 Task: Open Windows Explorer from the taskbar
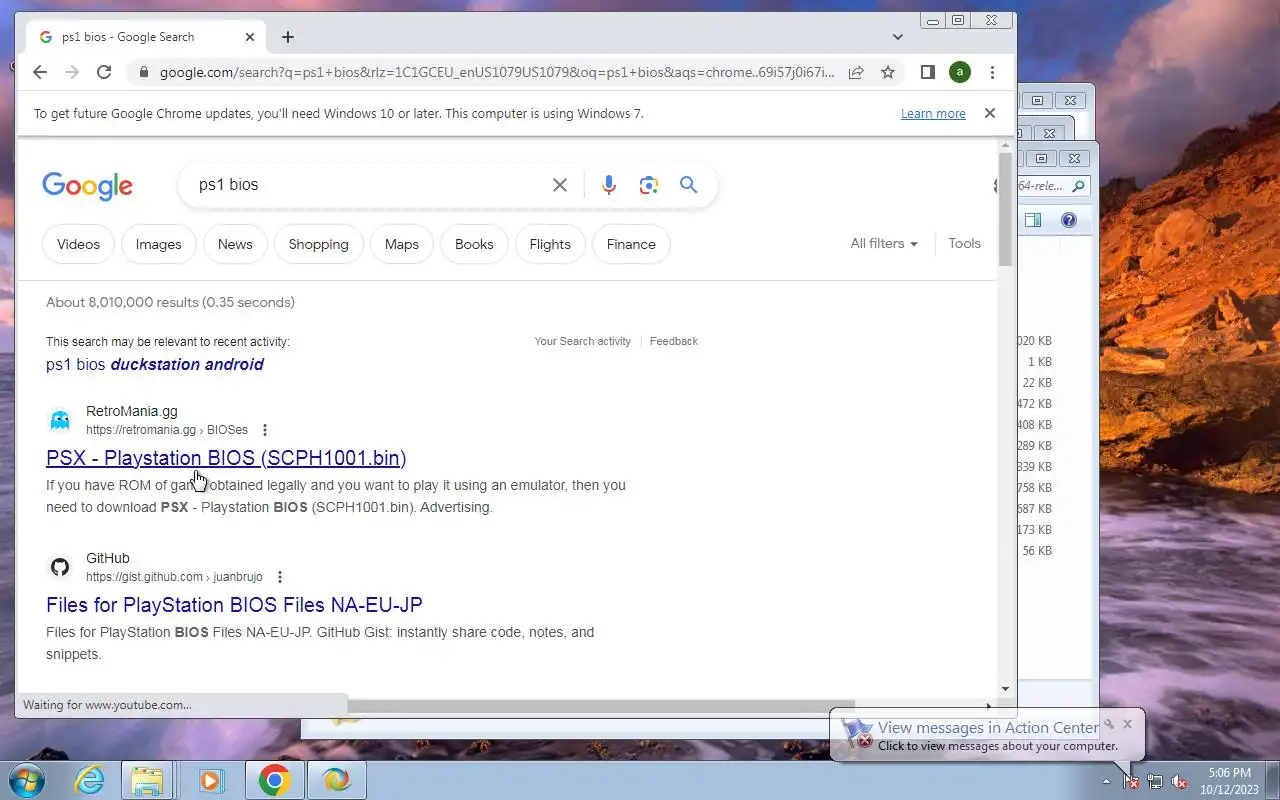click(x=147, y=780)
